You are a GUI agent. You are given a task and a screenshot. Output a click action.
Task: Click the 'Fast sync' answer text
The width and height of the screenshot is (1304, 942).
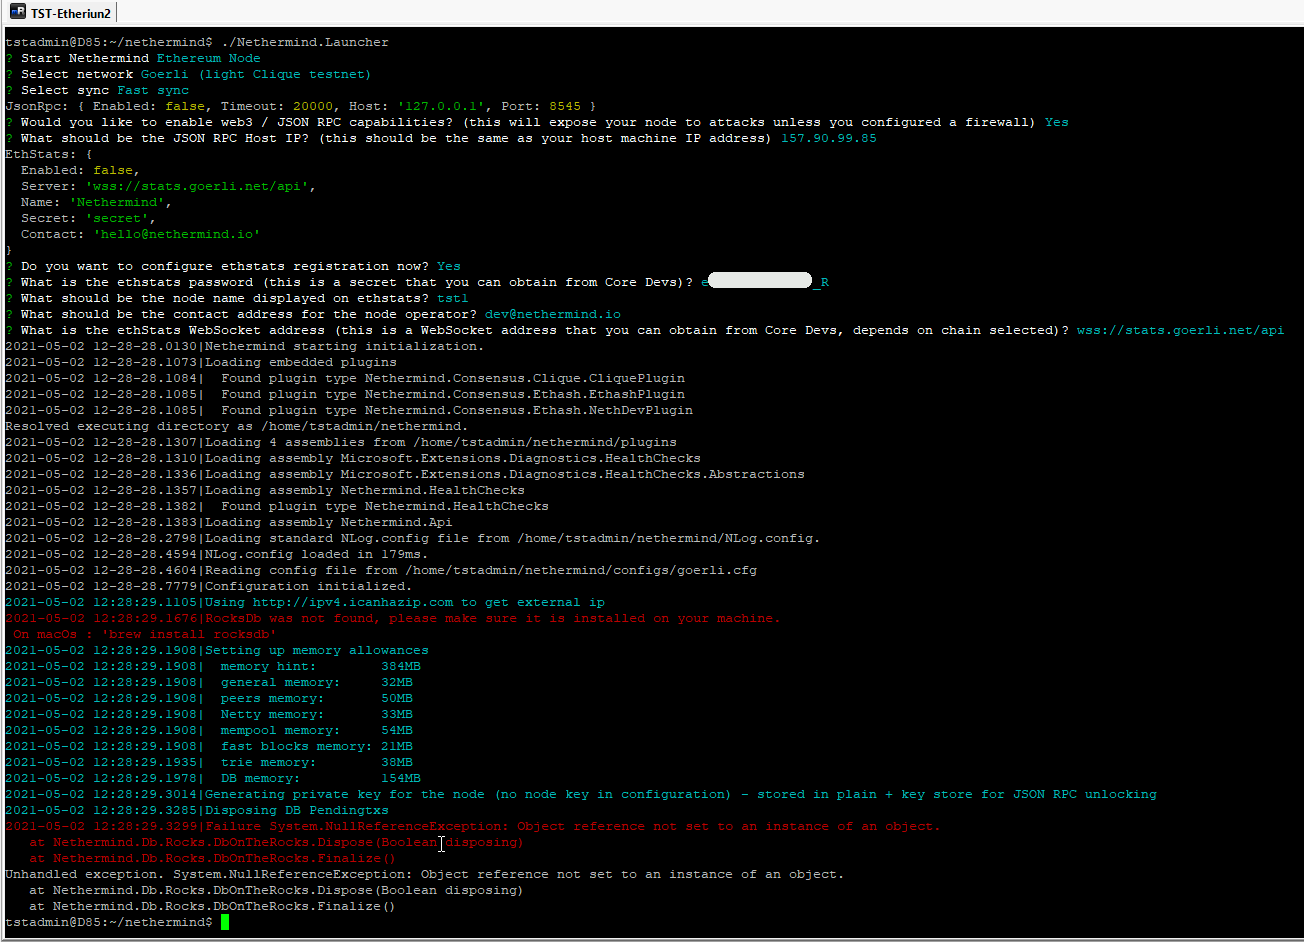click(x=153, y=90)
